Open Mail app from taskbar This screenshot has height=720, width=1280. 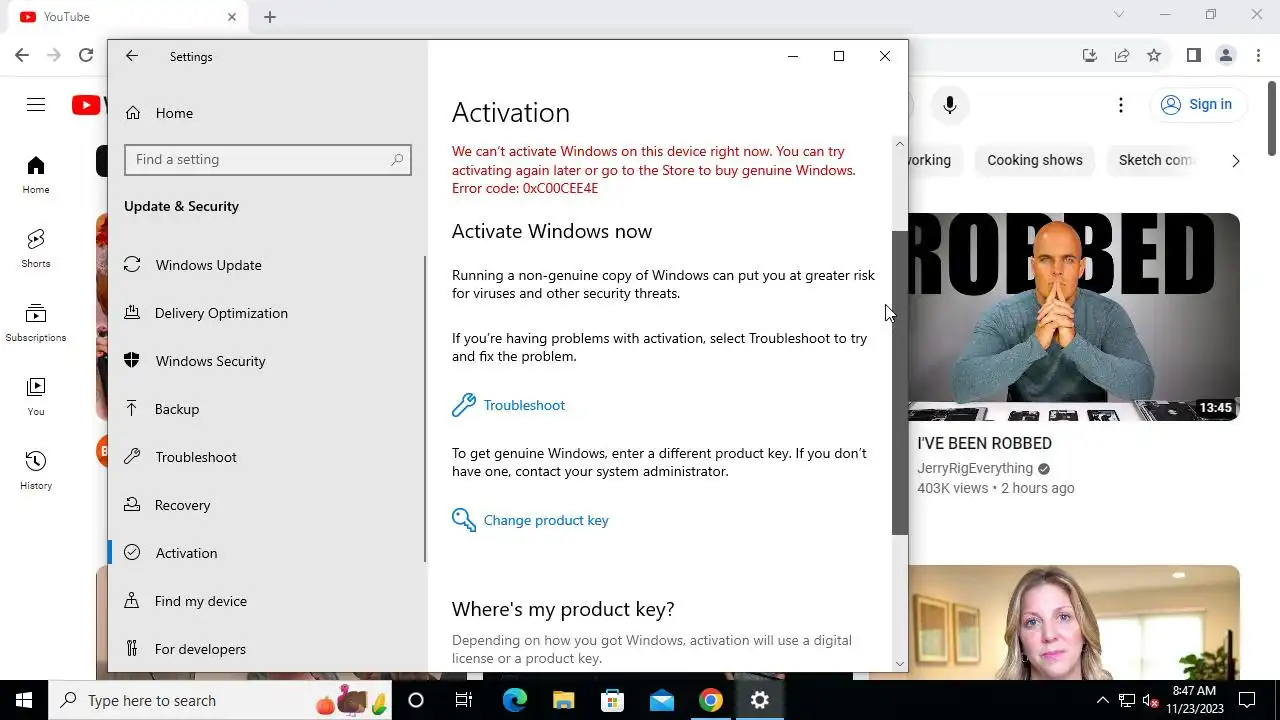[661, 700]
